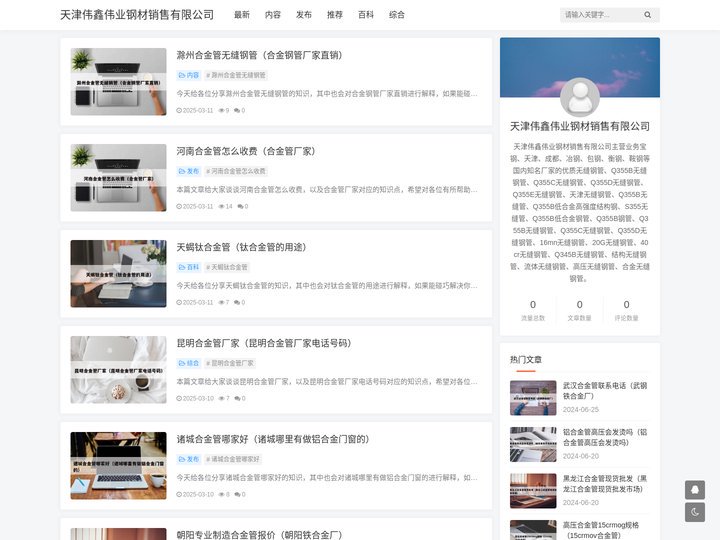The width and height of the screenshot is (720, 540).
Task: Click hashtag #滁州合金管无缝钢管
Action: tap(236, 75)
